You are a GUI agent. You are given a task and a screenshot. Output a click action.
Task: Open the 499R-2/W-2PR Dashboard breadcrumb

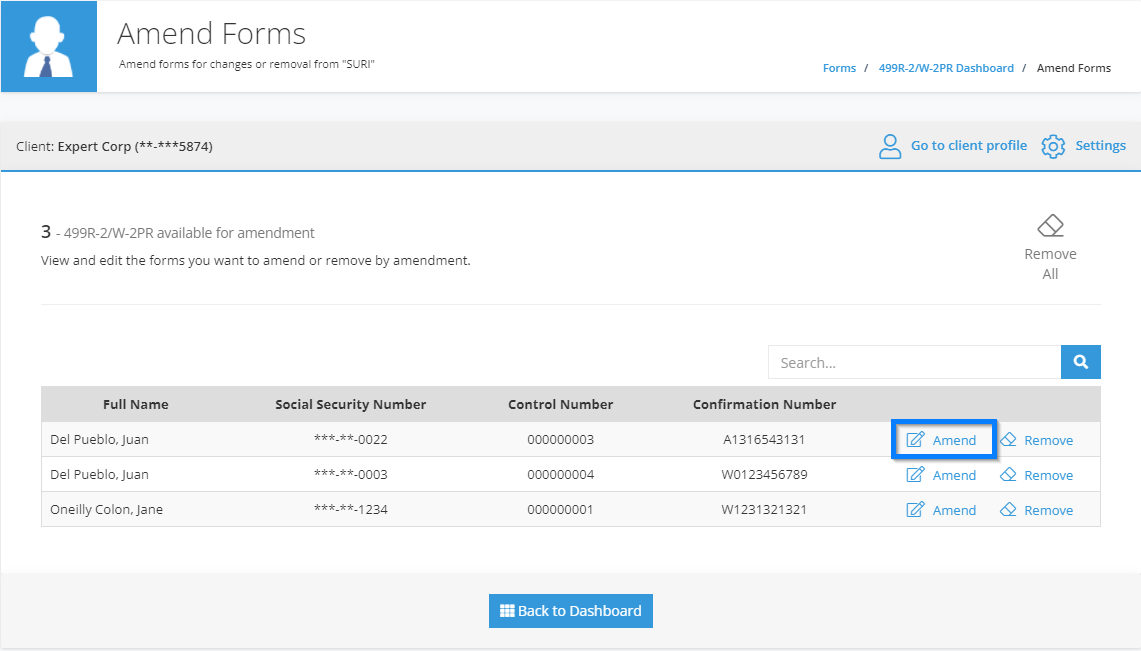[x=946, y=68]
